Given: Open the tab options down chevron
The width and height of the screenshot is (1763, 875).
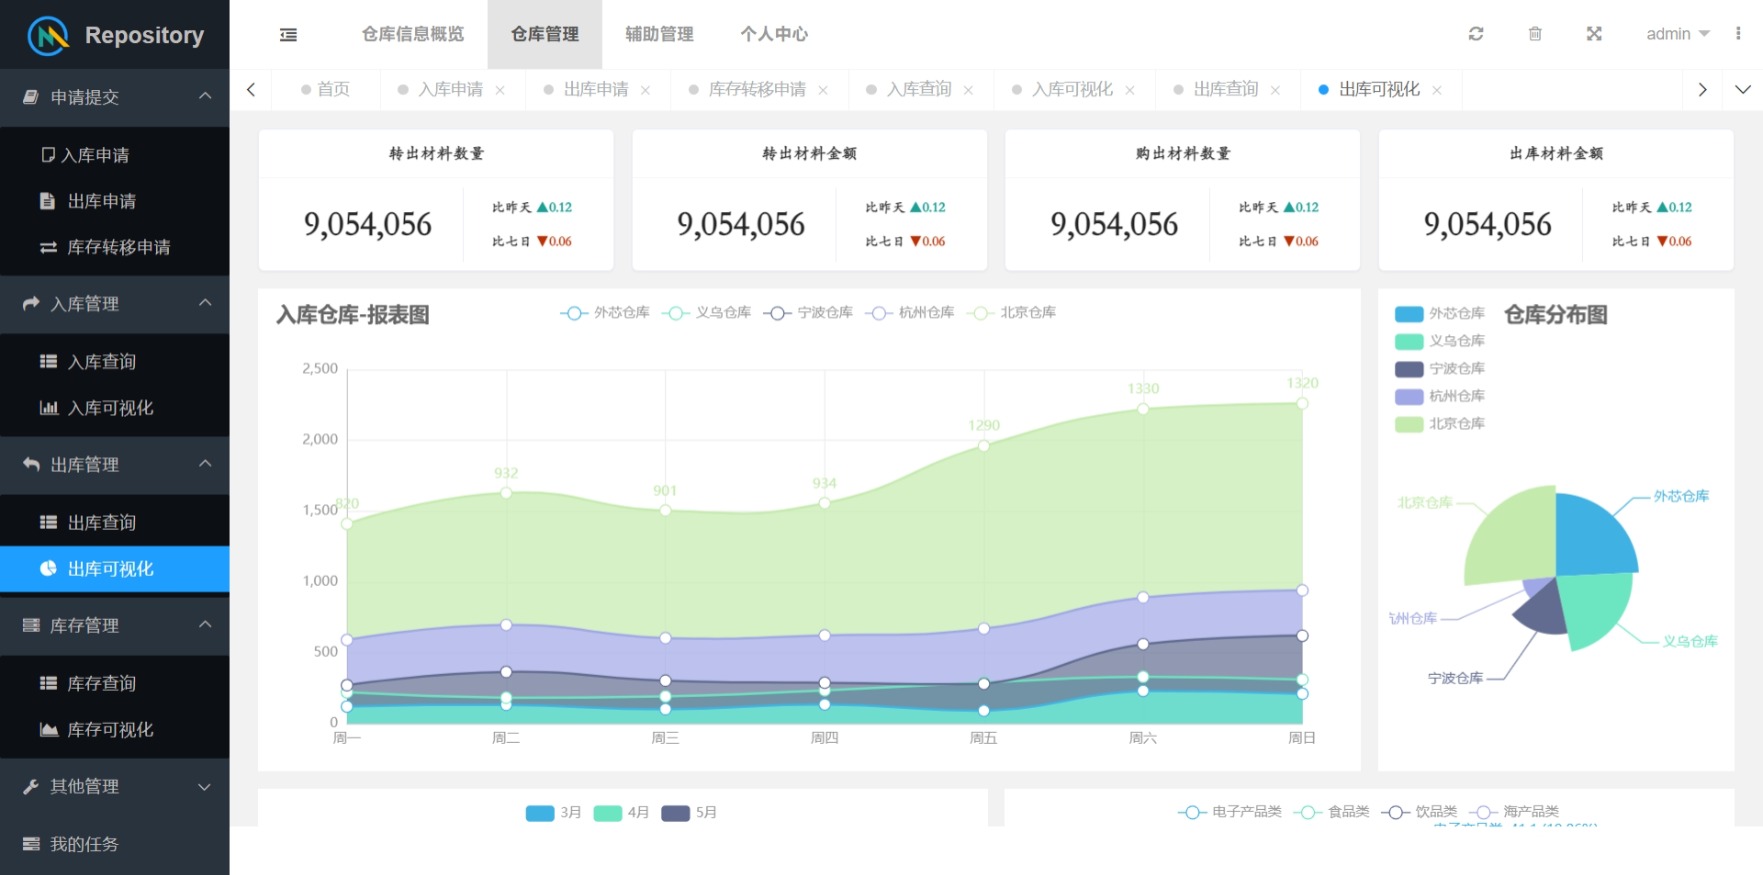Looking at the screenshot, I should [1743, 90].
